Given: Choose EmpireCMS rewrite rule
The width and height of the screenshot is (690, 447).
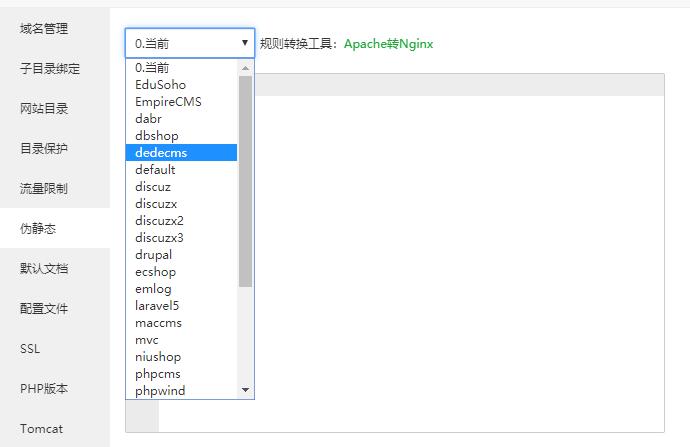Looking at the screenshot, I should click(x=181, y=102).
